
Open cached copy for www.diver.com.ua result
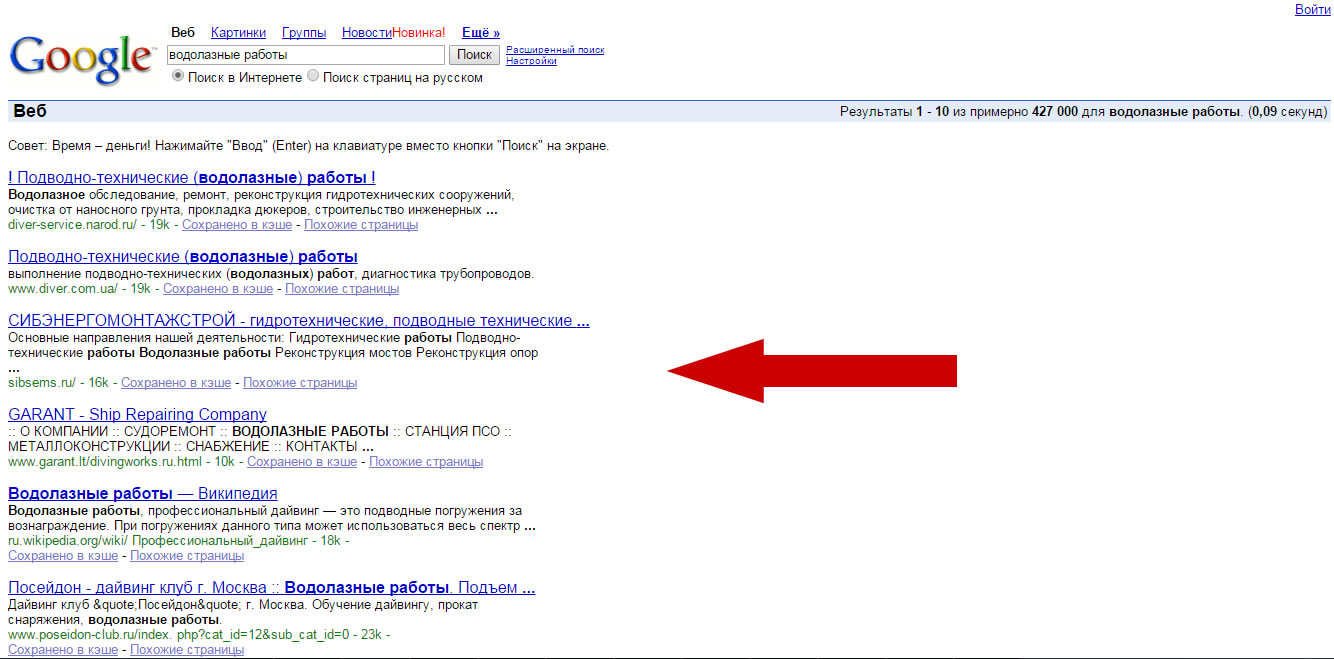[218, 289]
